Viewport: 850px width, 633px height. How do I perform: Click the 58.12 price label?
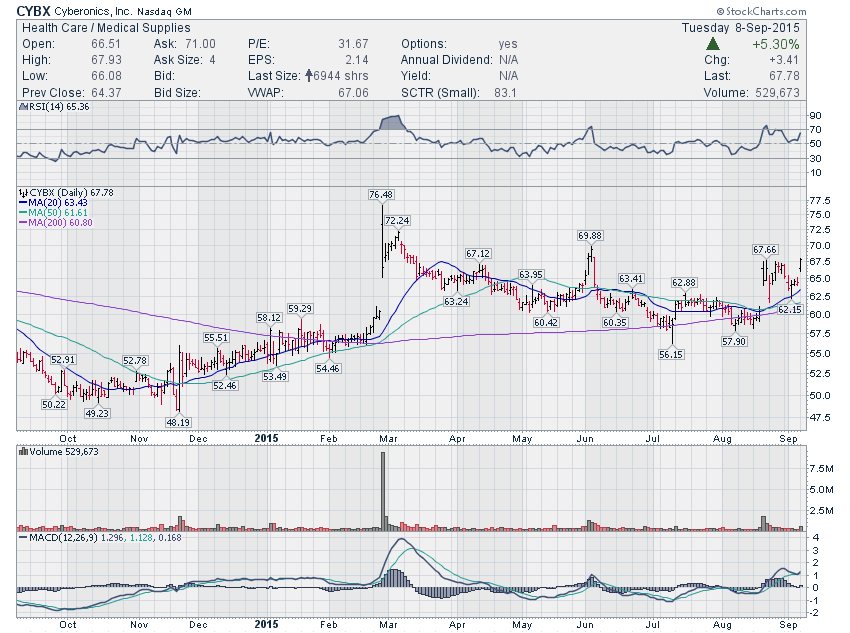tap(269, 318)
